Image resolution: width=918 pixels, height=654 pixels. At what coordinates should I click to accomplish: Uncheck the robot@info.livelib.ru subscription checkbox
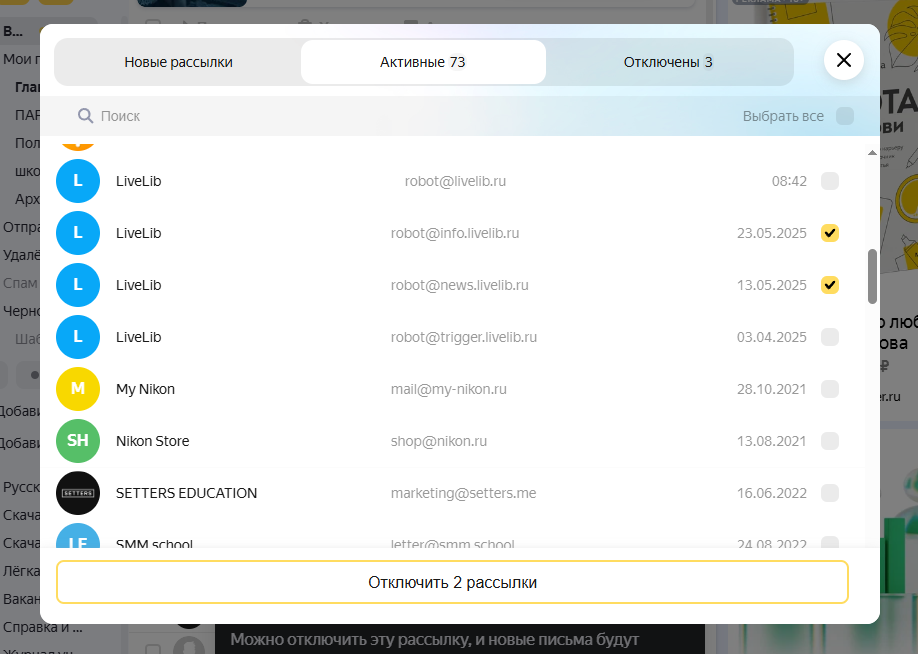pos(829,233)
